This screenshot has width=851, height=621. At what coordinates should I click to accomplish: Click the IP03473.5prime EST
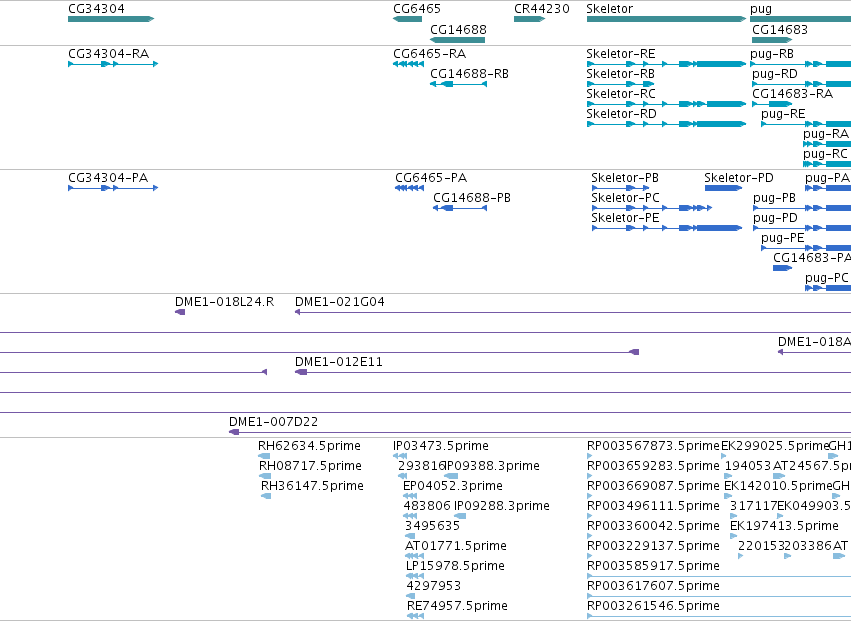click(x=400, y=457)
